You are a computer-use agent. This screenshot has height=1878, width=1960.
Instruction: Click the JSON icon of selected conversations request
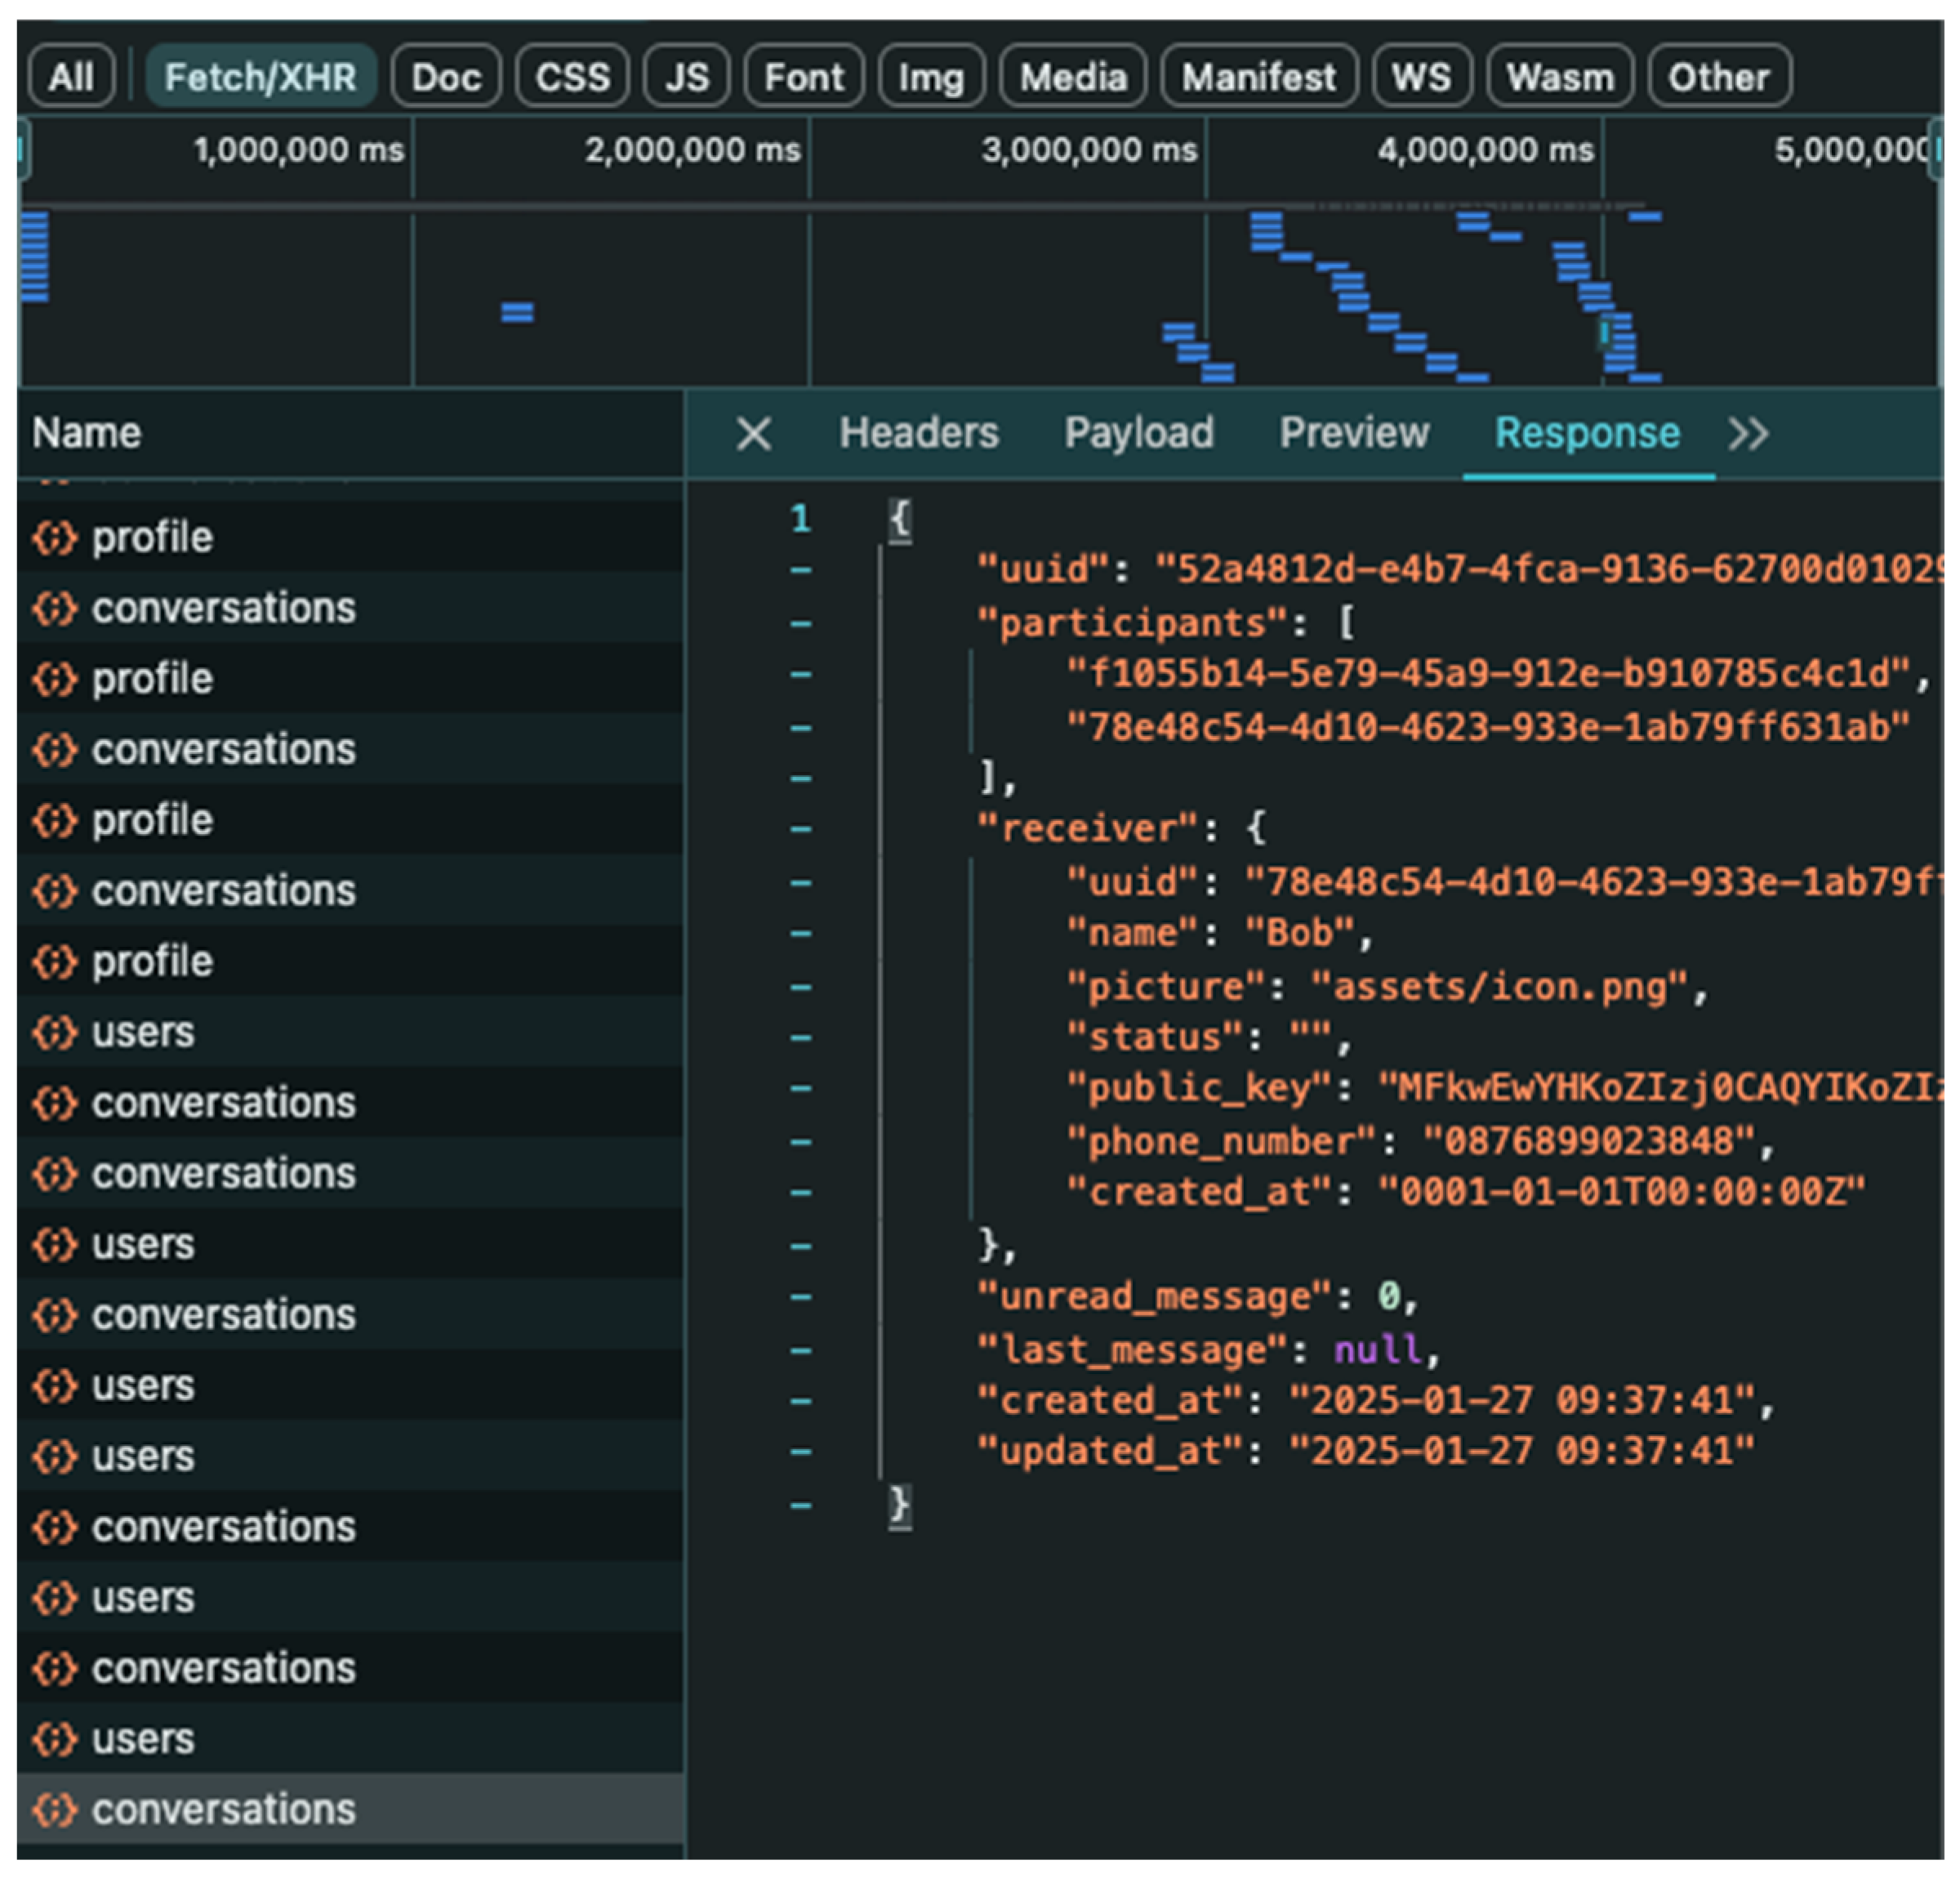54,1809
